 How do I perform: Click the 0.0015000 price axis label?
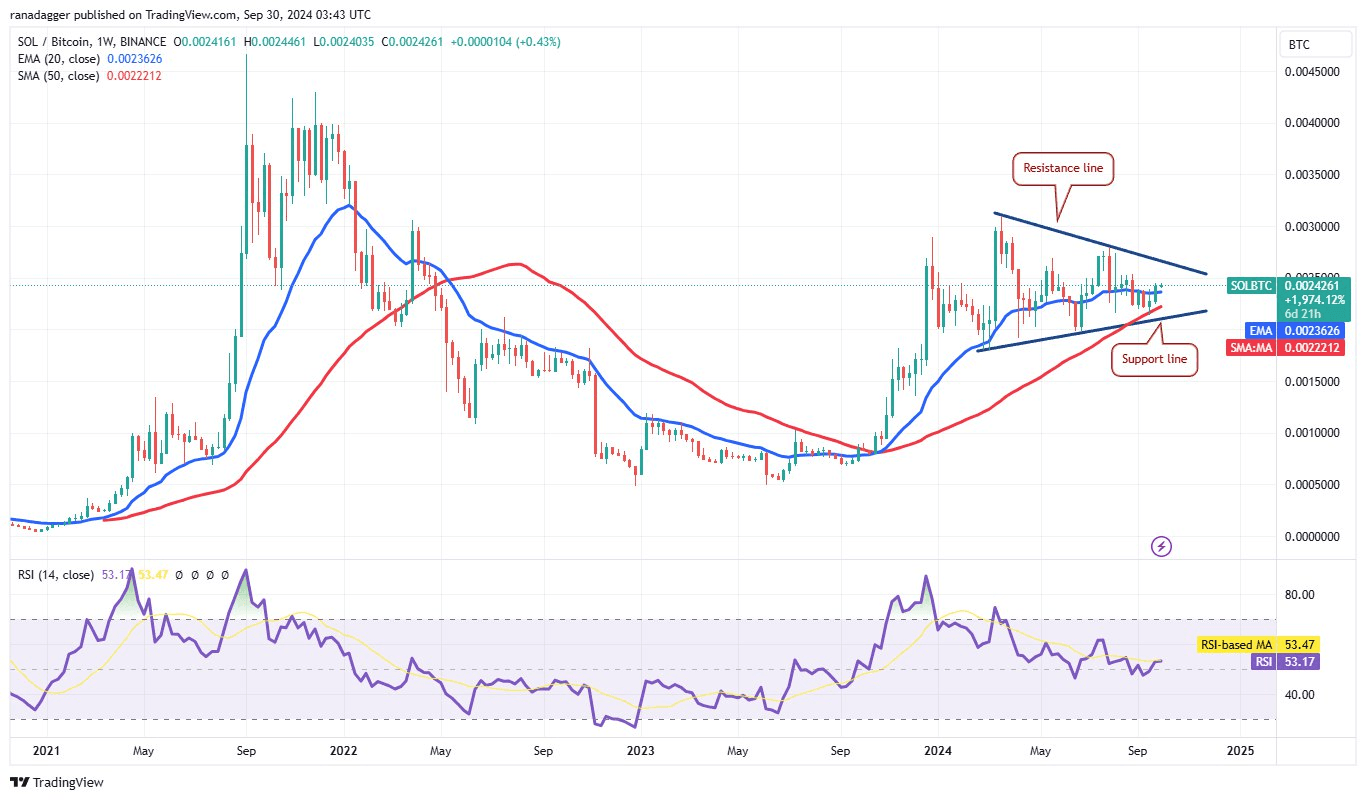pos(1311,382)
